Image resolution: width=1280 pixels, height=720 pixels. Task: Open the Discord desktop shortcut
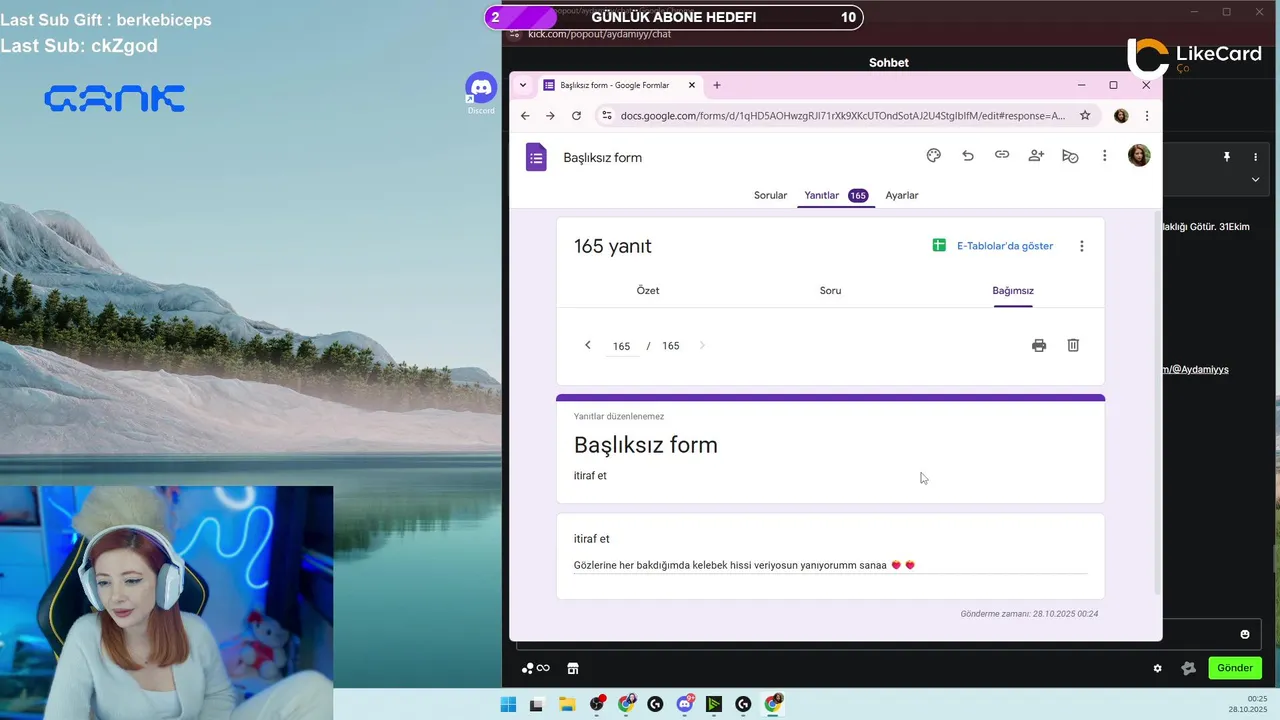click(481, 93)
